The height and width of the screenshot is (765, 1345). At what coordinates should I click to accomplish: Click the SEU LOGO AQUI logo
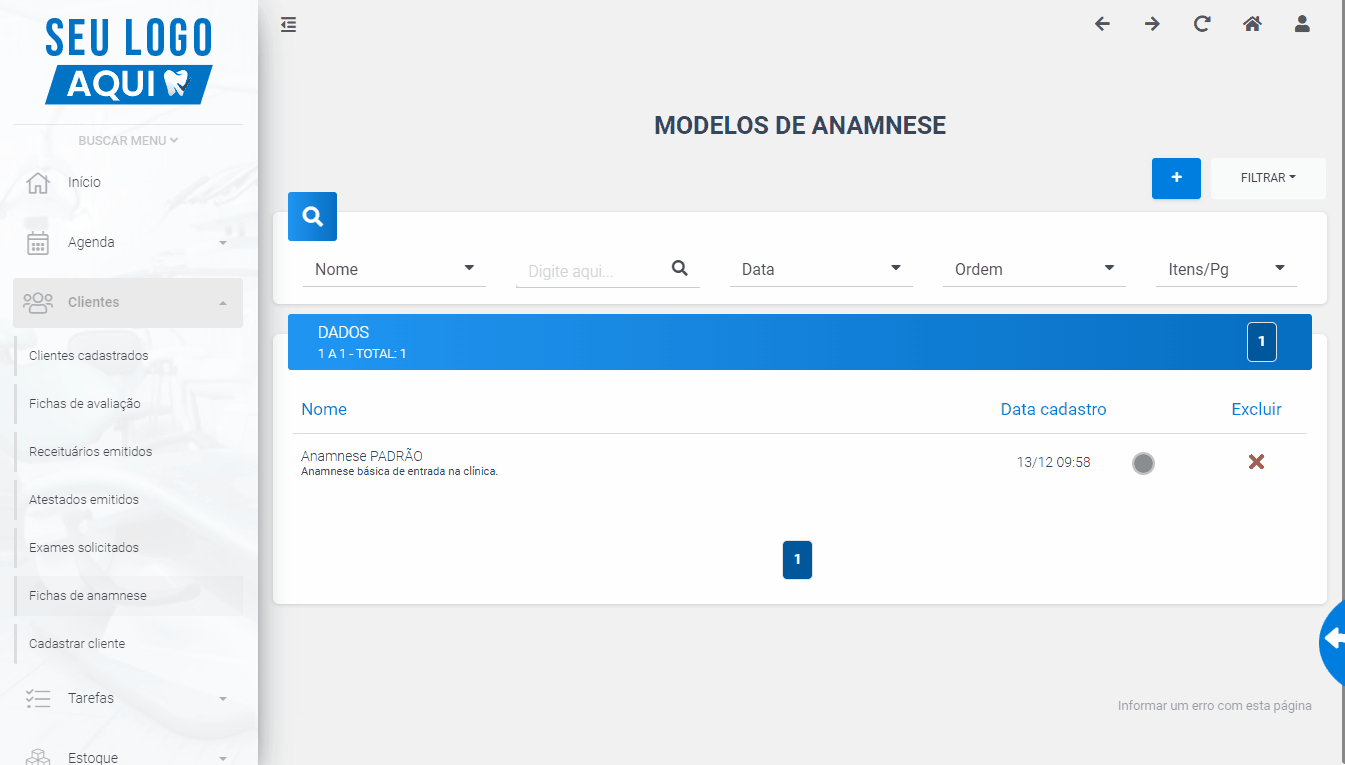[x=129, y=60]
